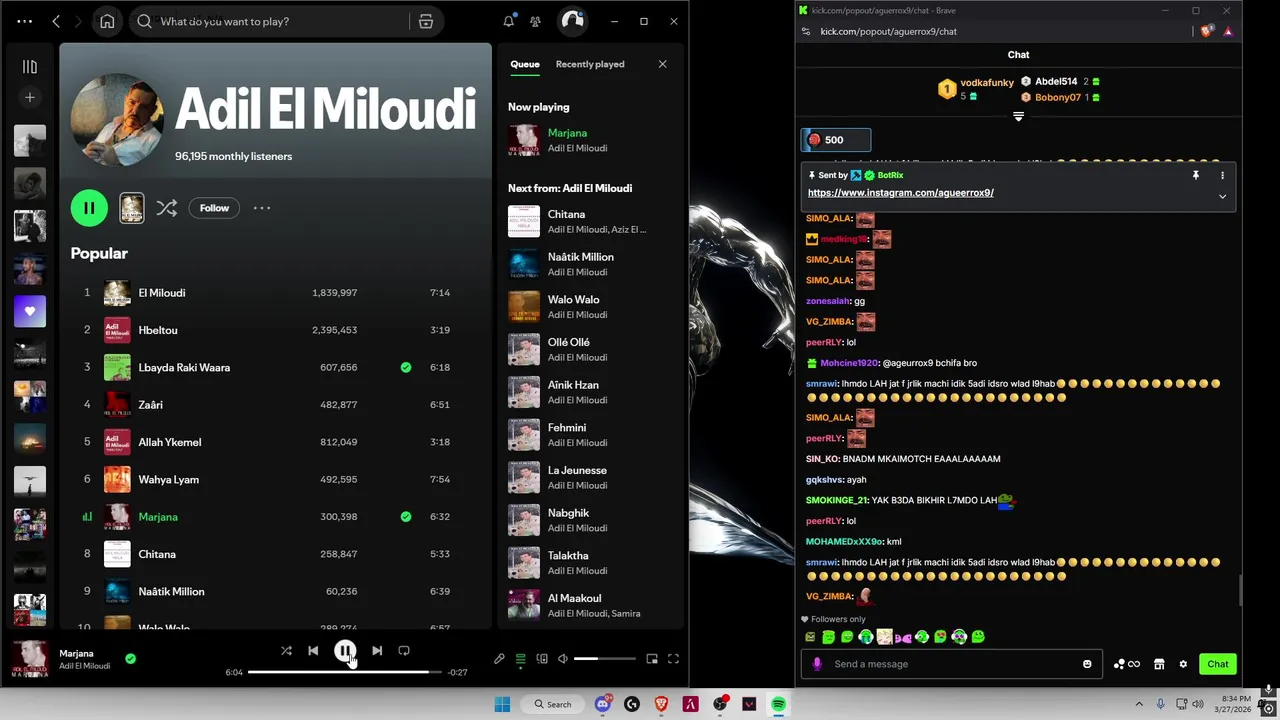Open vodkafunky leaderboard profile
The height and width of the screenshot is (720, 1280).
[x=986, y=83]
